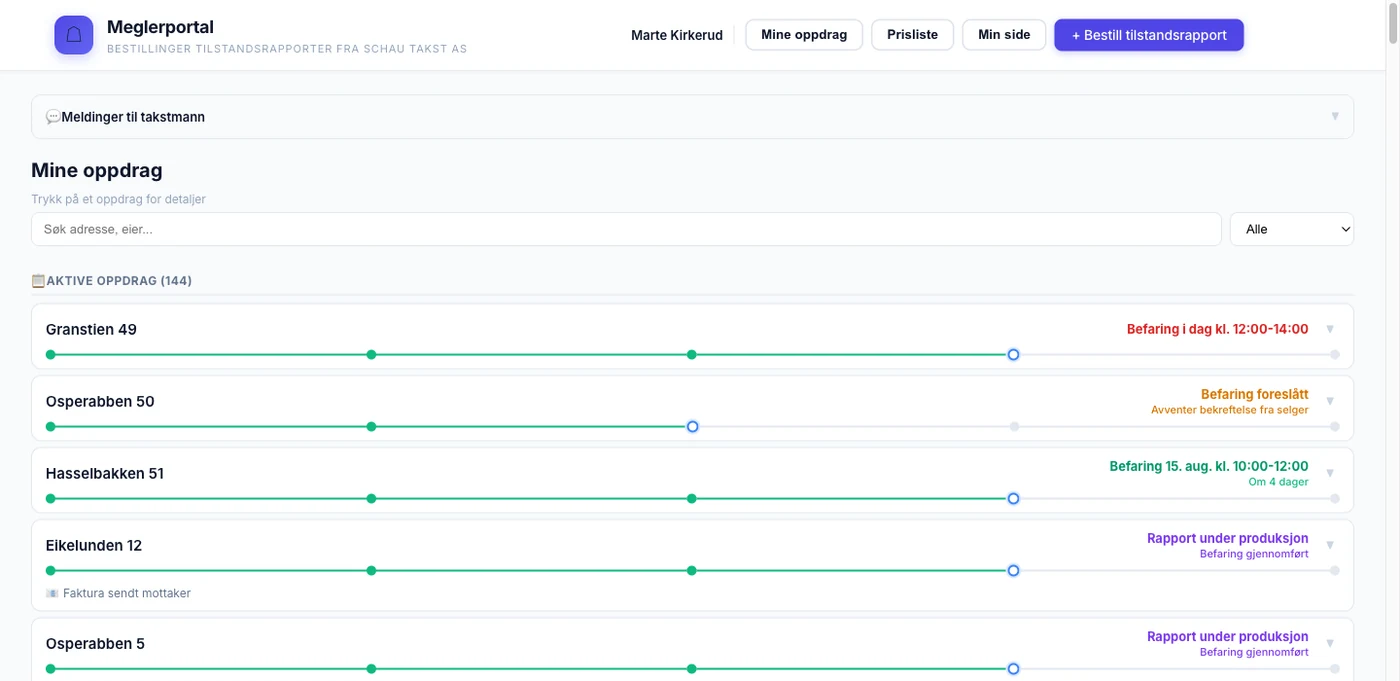
Task: Click first green progress dot on Granstien 49
Action: point(50,355)
